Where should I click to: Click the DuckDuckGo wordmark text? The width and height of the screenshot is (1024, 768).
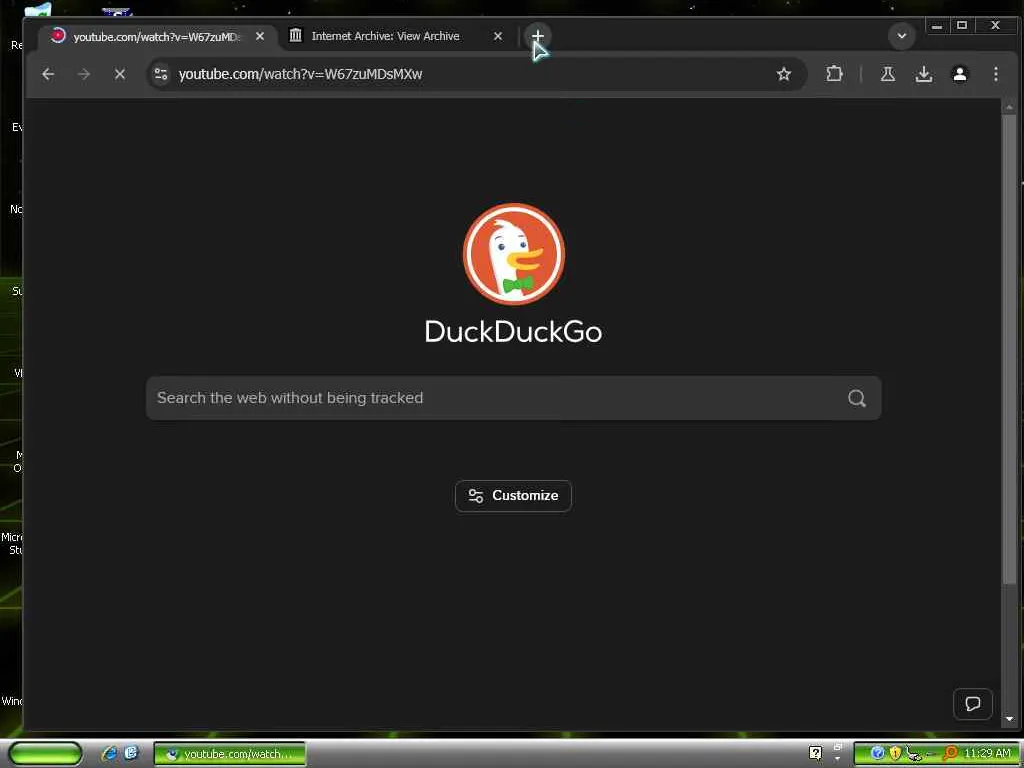513,332
